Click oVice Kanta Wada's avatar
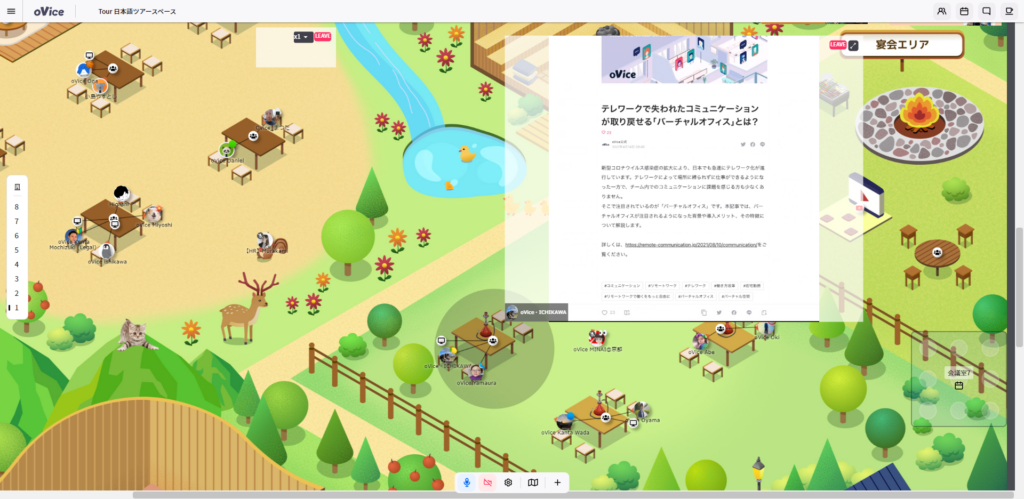Screen dimensions: 1024x499 [564, 421]
